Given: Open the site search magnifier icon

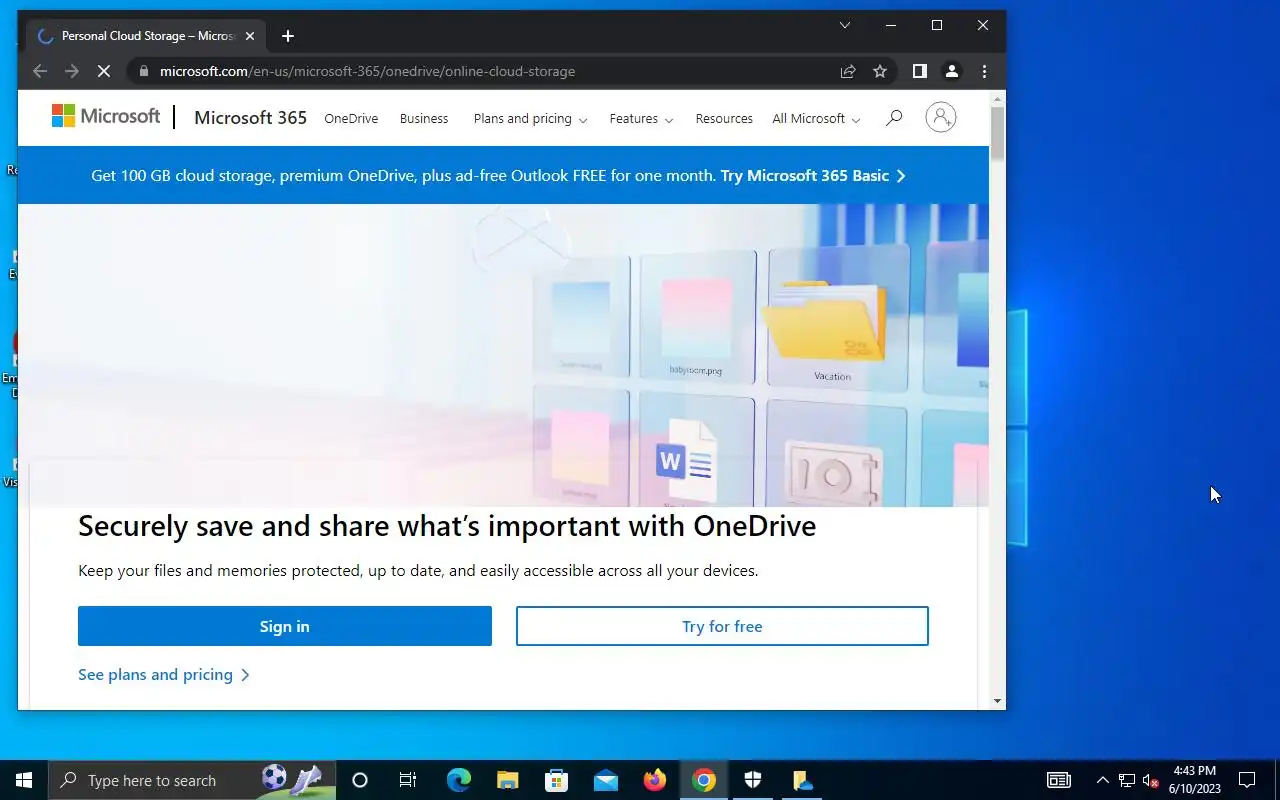Looking at the screenshot, I should pyautogui.click(x=894, y=118).
